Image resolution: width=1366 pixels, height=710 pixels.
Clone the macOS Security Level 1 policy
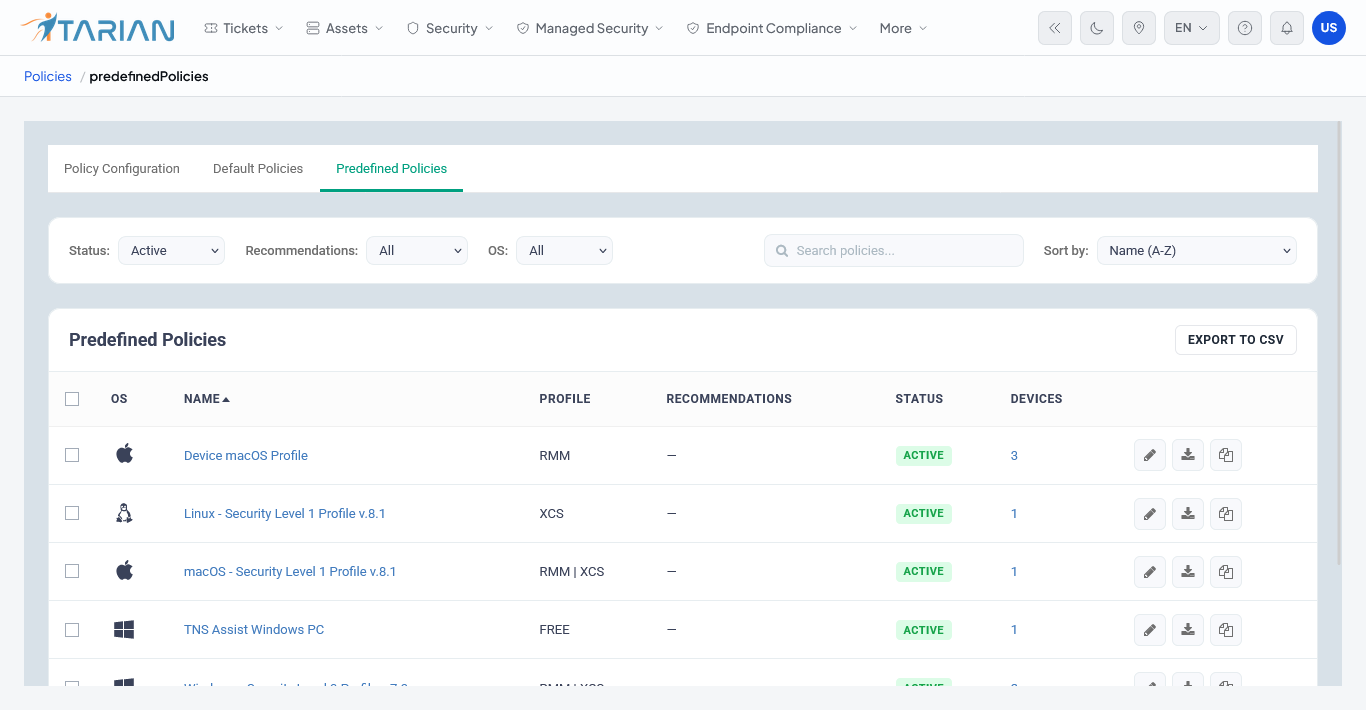coord(1226,572)
